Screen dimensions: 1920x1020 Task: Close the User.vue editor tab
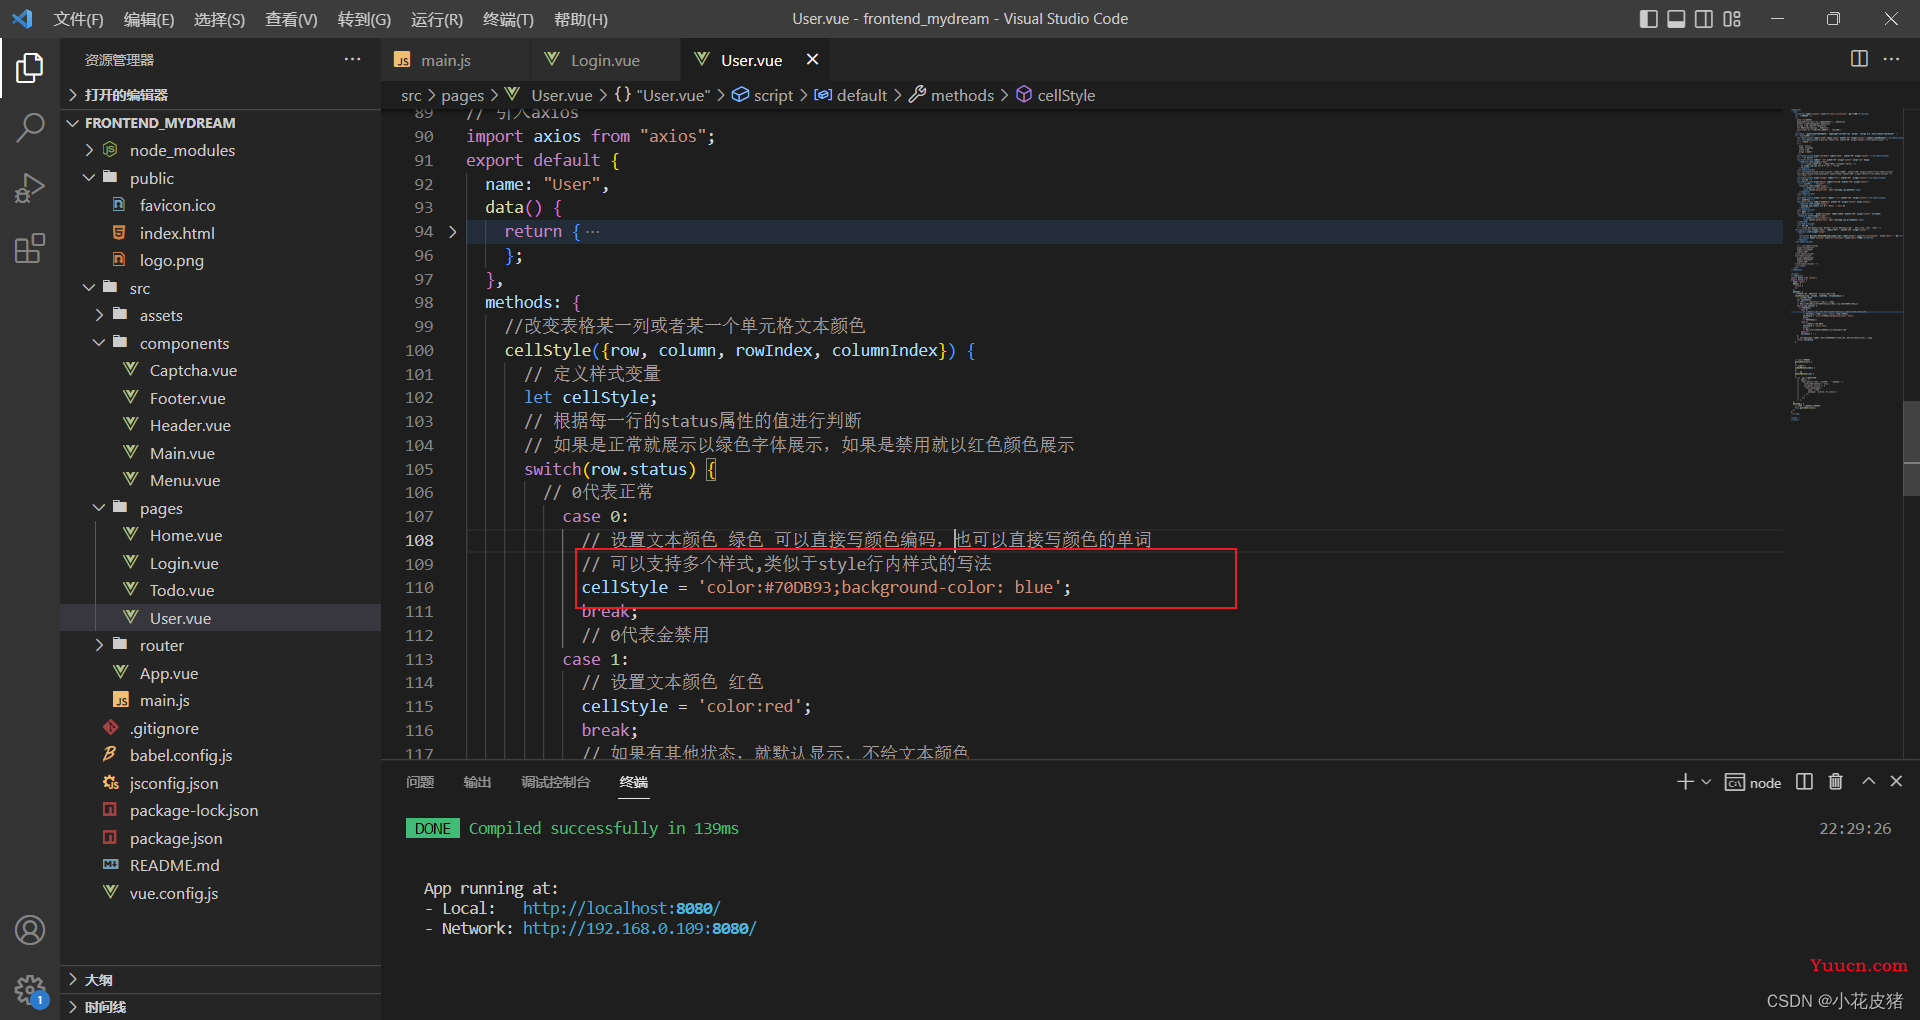click(812, 60)
